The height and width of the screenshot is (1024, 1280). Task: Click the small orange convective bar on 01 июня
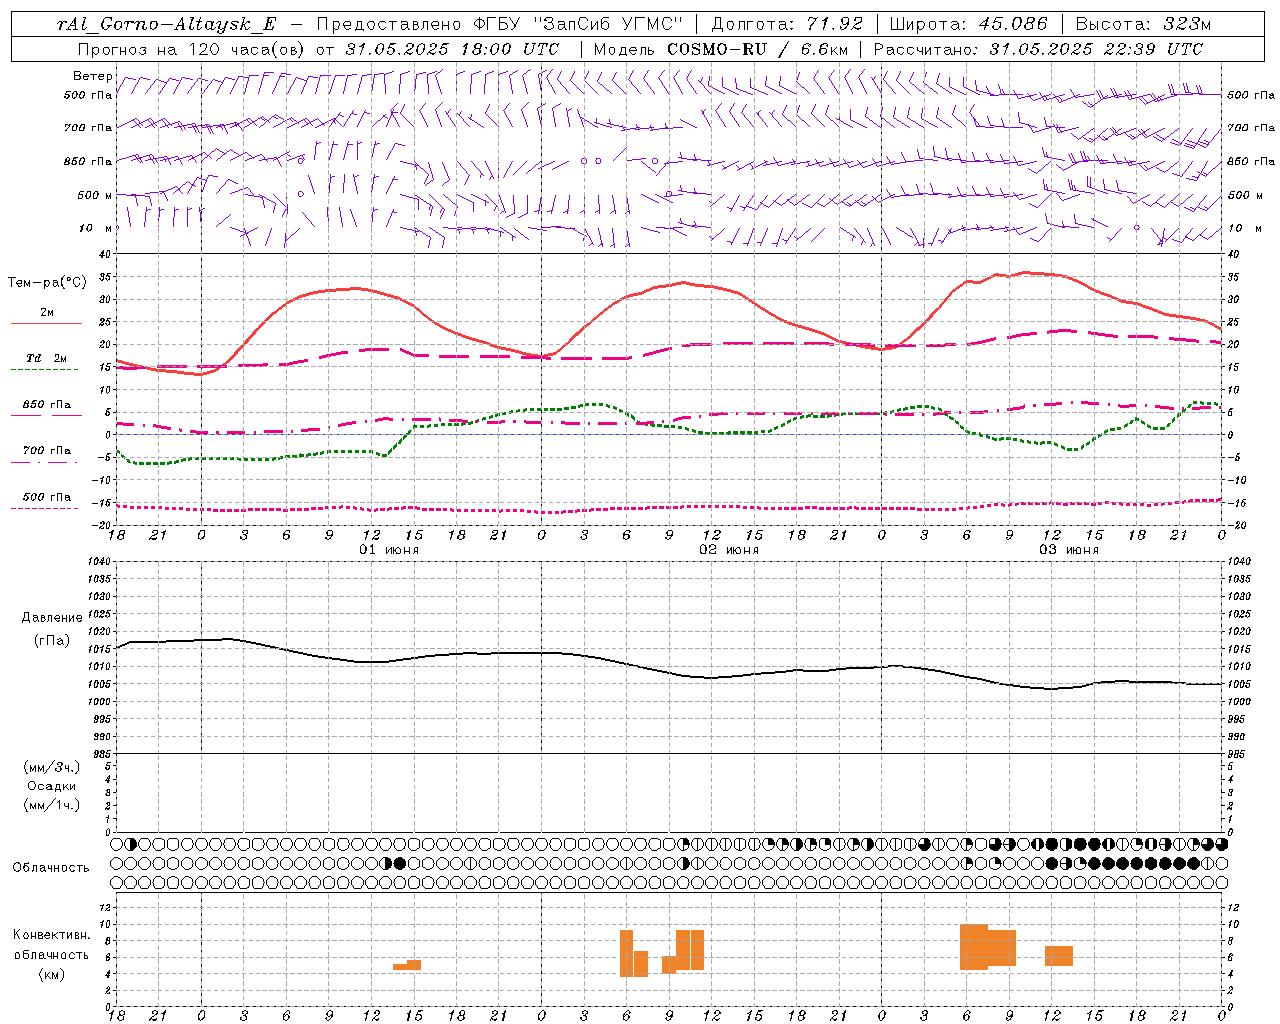tap(407, 965)
